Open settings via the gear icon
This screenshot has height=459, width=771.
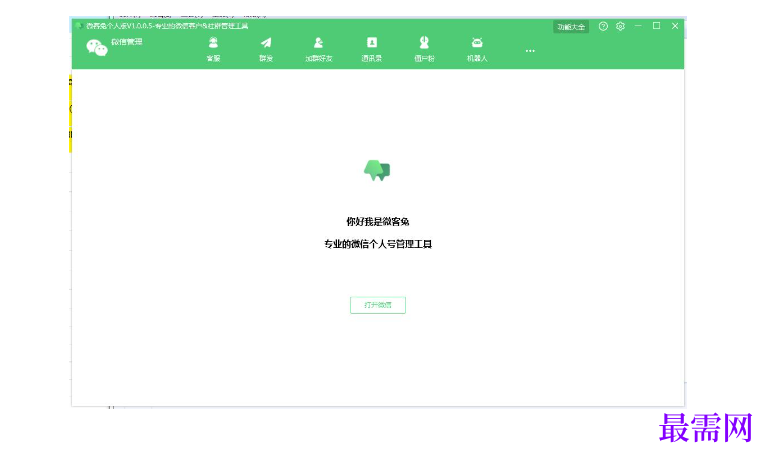[x=621, y=27]
